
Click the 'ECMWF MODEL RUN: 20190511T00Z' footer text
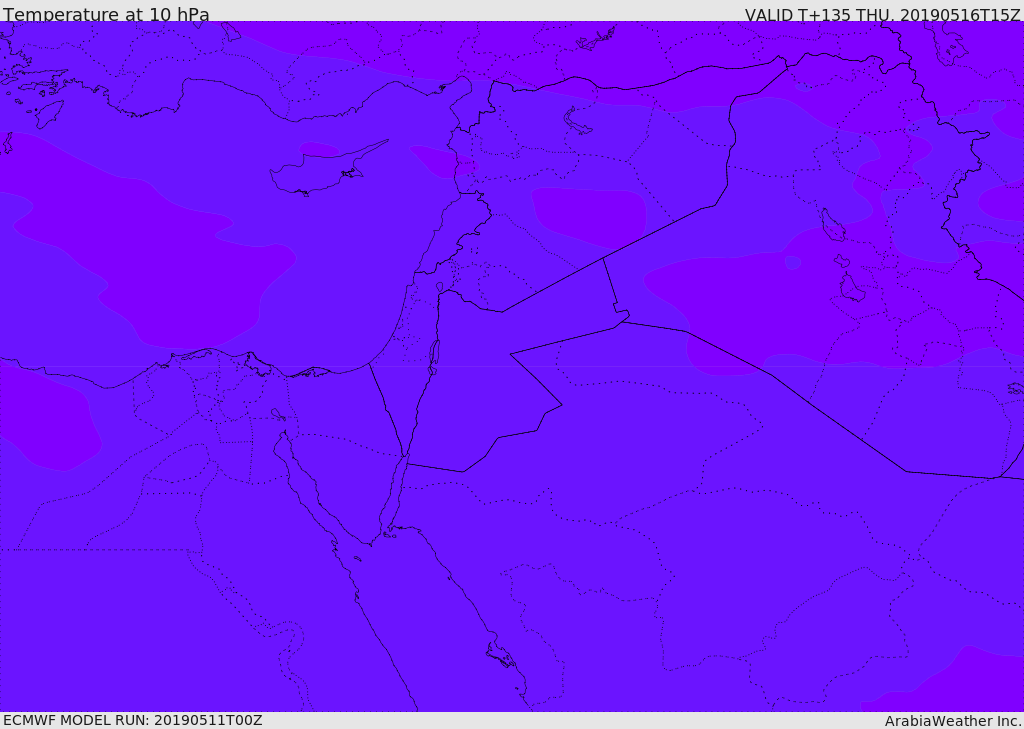coord(133,720)
